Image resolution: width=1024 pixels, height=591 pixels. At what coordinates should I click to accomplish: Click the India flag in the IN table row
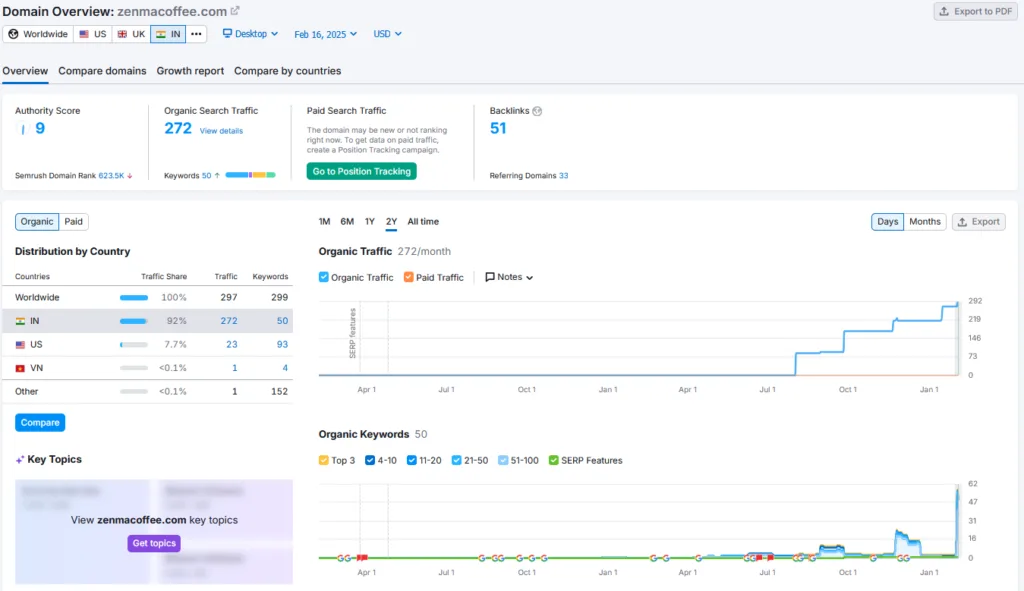tap(20, 321)
